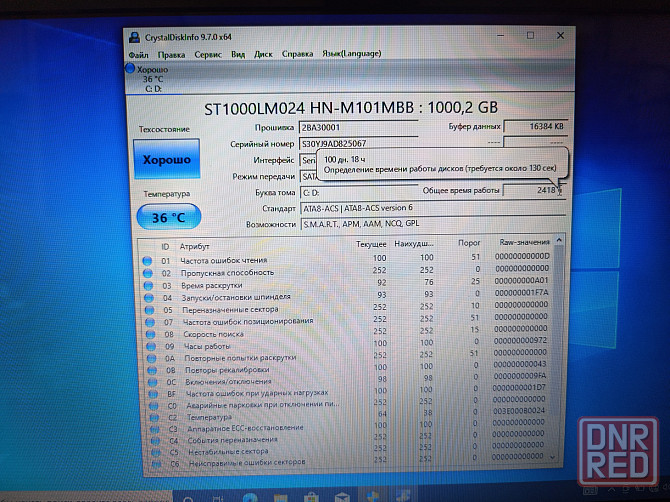
Task: Click the Текущее column header
Action: pos(371,244)
